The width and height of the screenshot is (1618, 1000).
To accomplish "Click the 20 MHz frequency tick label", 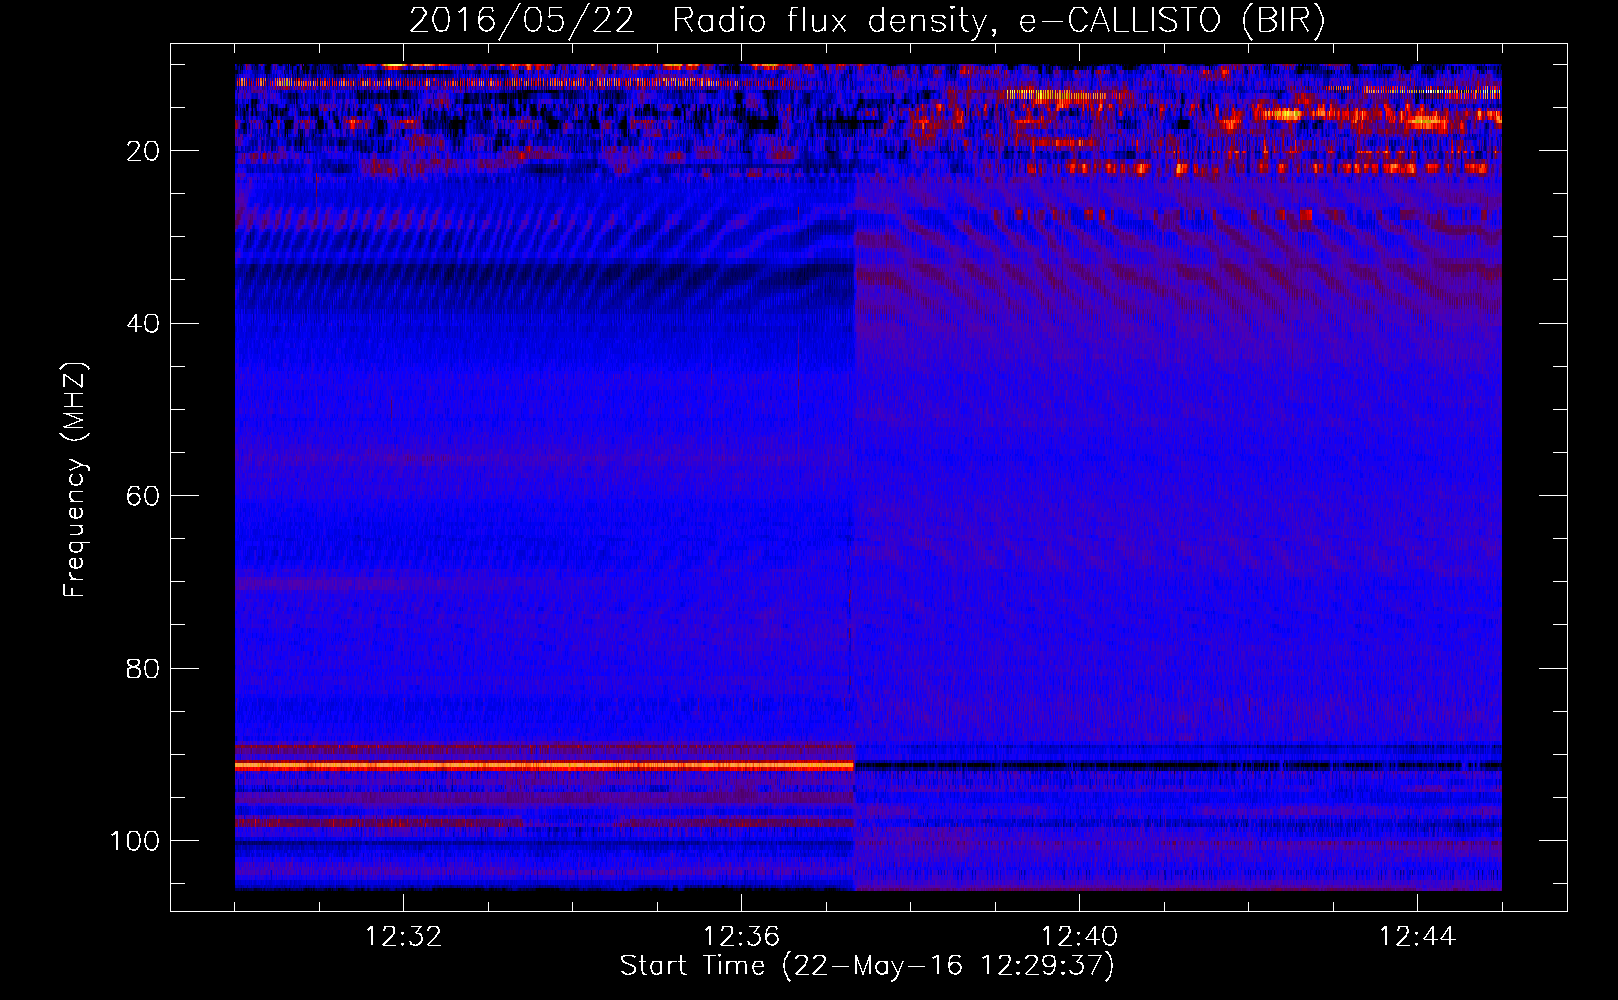I will 143,151.
